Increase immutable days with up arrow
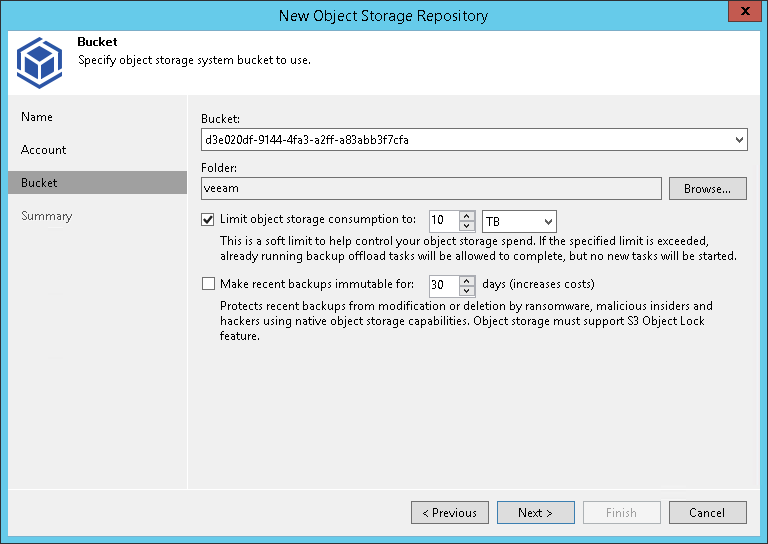 pos(466,280)
